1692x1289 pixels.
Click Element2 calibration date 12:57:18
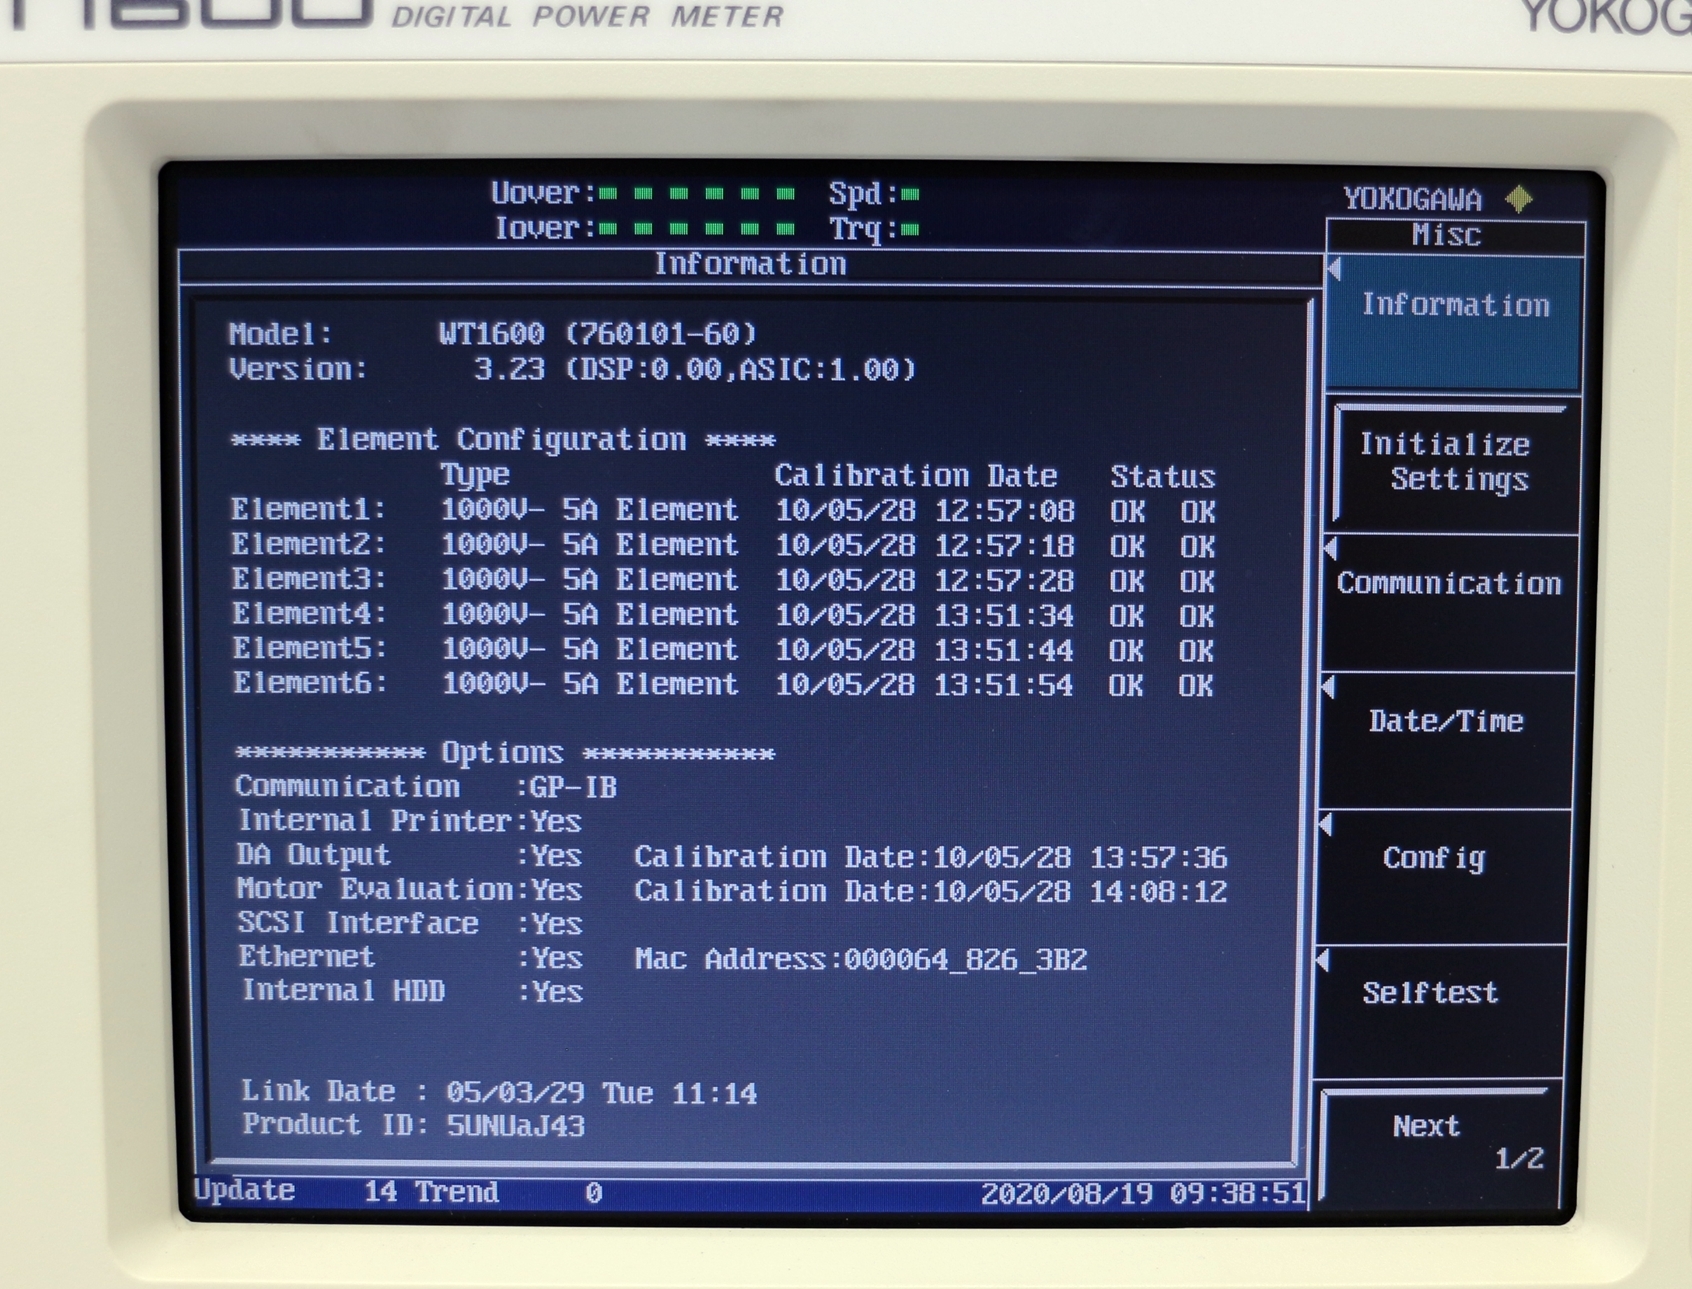tap(925, 547)
